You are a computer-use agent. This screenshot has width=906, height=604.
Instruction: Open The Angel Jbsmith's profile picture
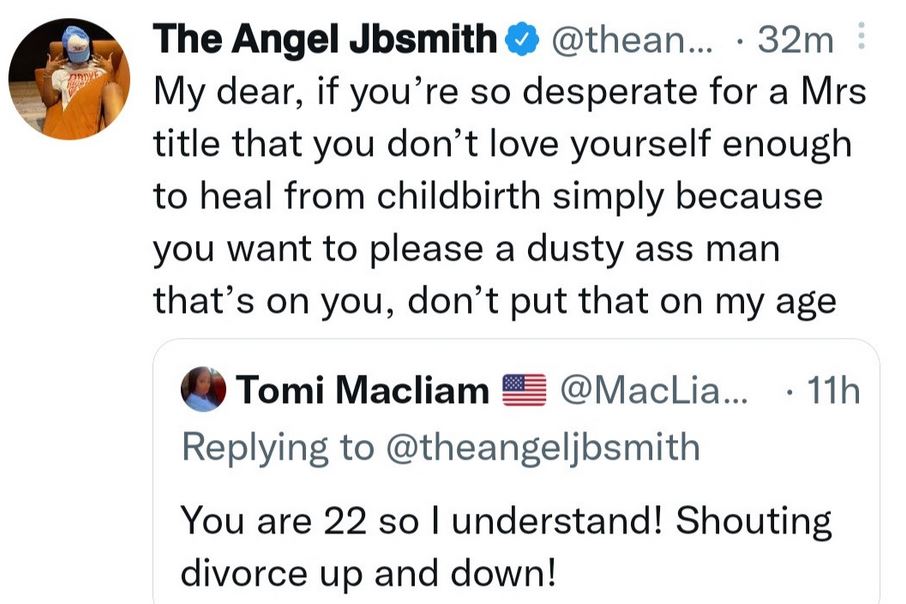click(x=69, y=77)
